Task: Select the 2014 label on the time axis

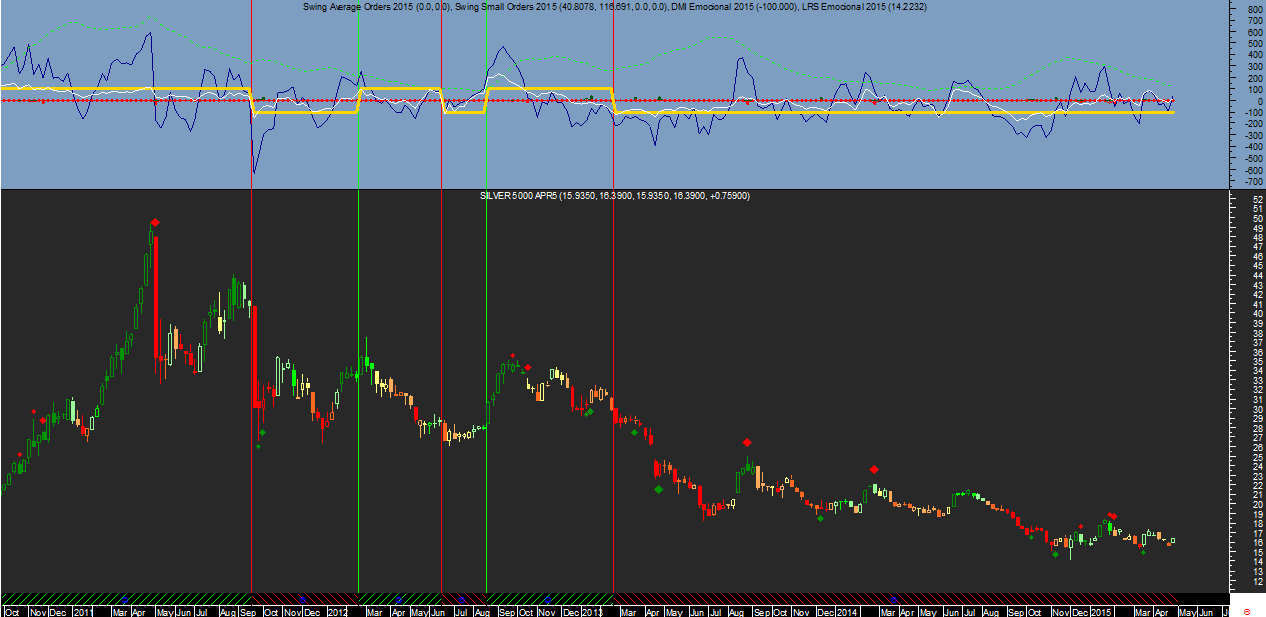Action: (x=848, y=611)
